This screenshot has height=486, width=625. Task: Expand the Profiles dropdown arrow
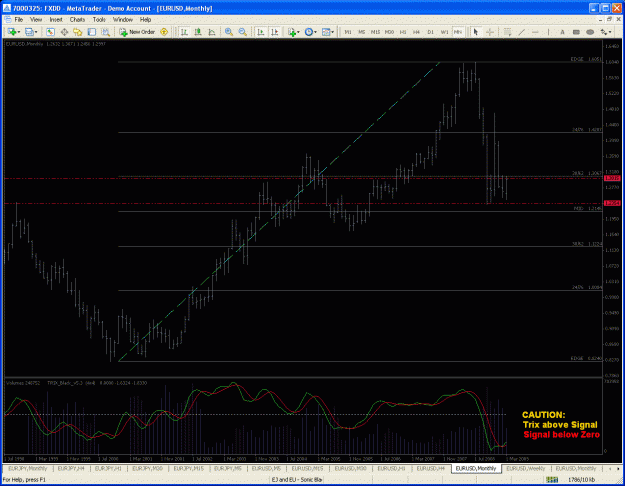pyautogui.click(x=36, y=32)
